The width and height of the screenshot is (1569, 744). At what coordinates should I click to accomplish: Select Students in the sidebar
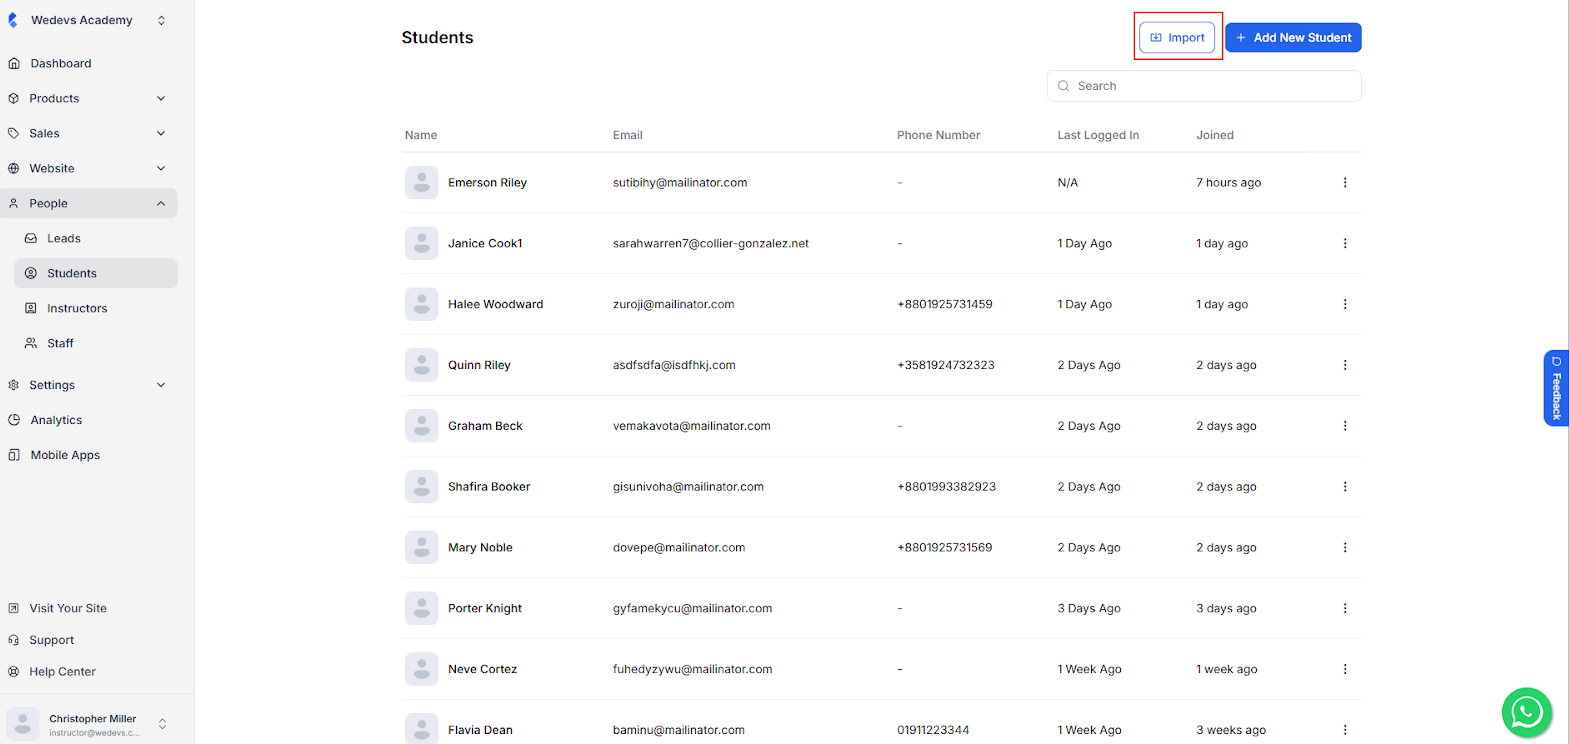point(96,273)
